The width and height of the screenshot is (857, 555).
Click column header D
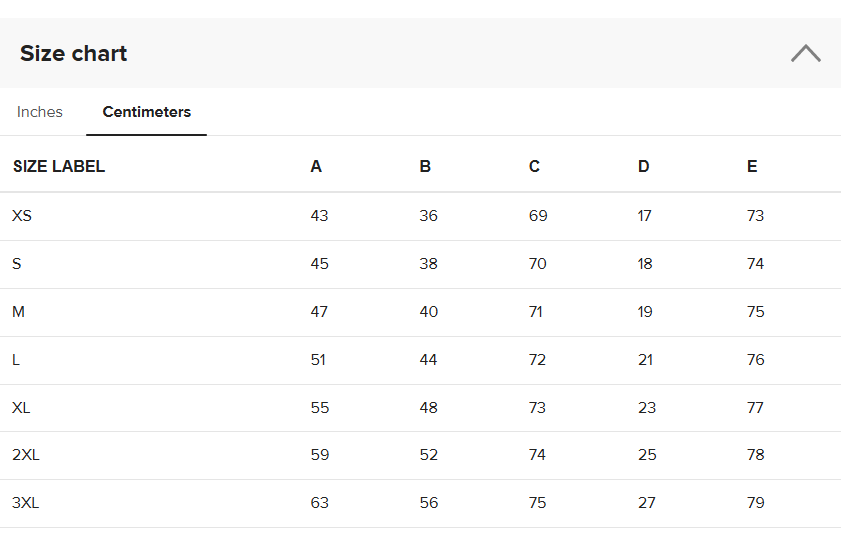click(x=643, y=167)
